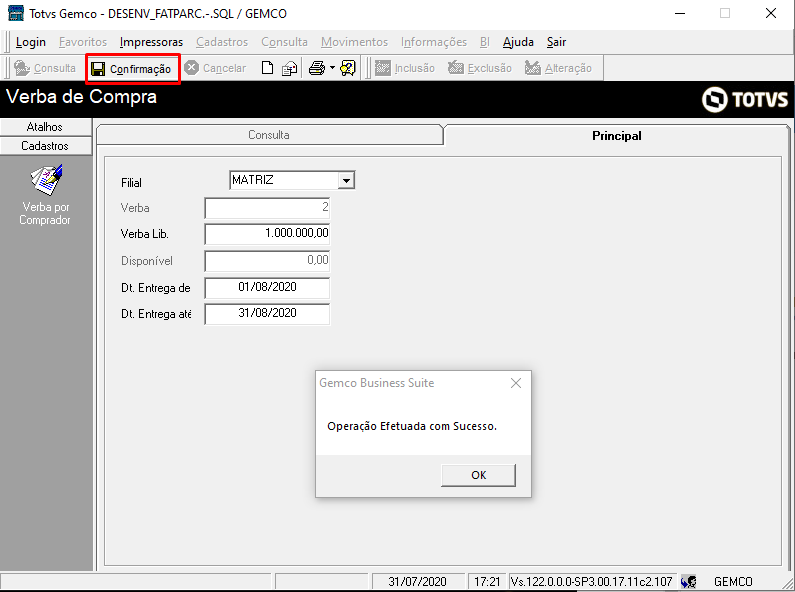
Task: Click the Disponível value field
Action: pyautogui.click(x=267, y=261)
